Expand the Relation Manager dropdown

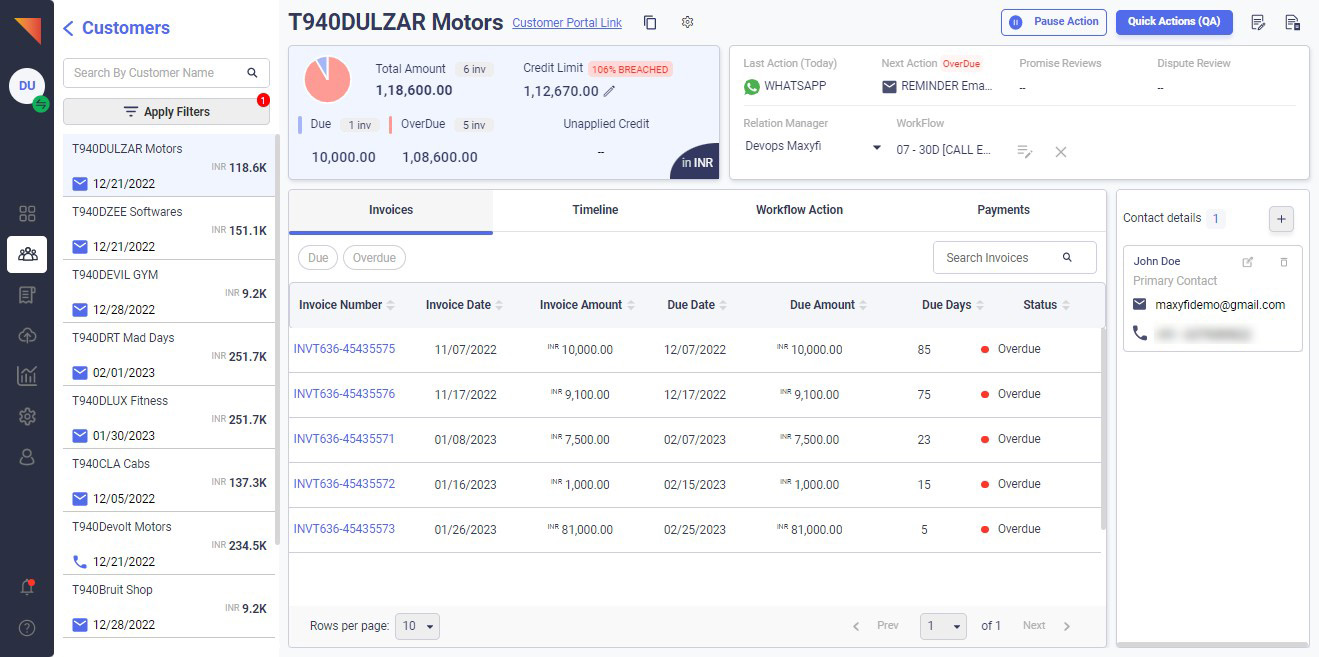[876, 147]
